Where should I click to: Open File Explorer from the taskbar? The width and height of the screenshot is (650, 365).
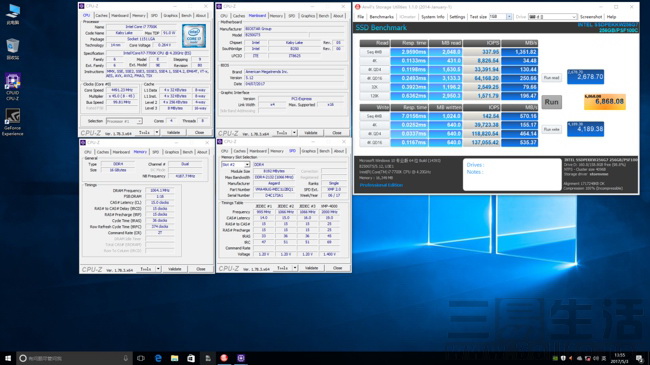[175, 358]
